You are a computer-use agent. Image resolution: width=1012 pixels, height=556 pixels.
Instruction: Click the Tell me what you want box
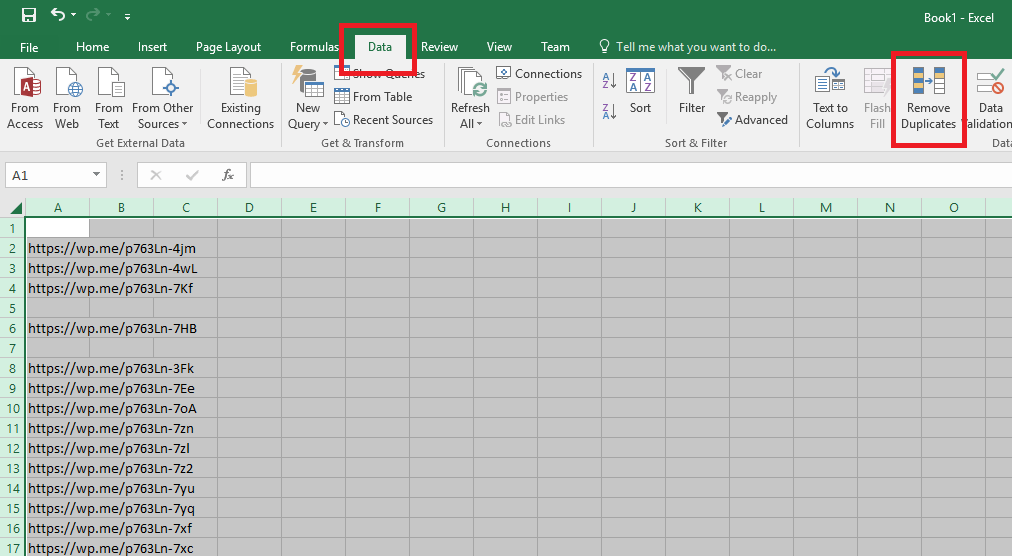[x=688, y=46]
